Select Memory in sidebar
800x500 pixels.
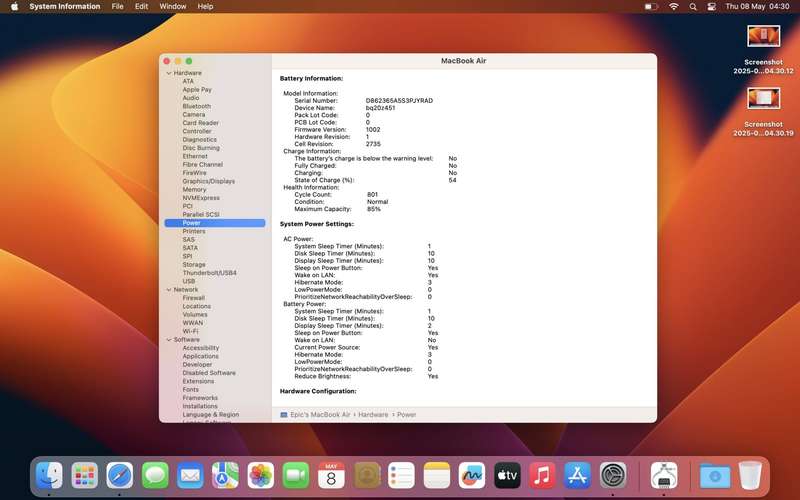[194, 189]
